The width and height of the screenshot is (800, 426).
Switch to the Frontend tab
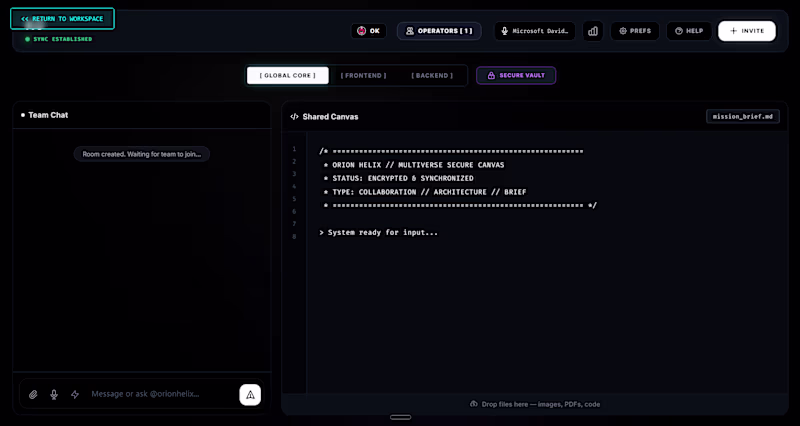click(363, 76)
